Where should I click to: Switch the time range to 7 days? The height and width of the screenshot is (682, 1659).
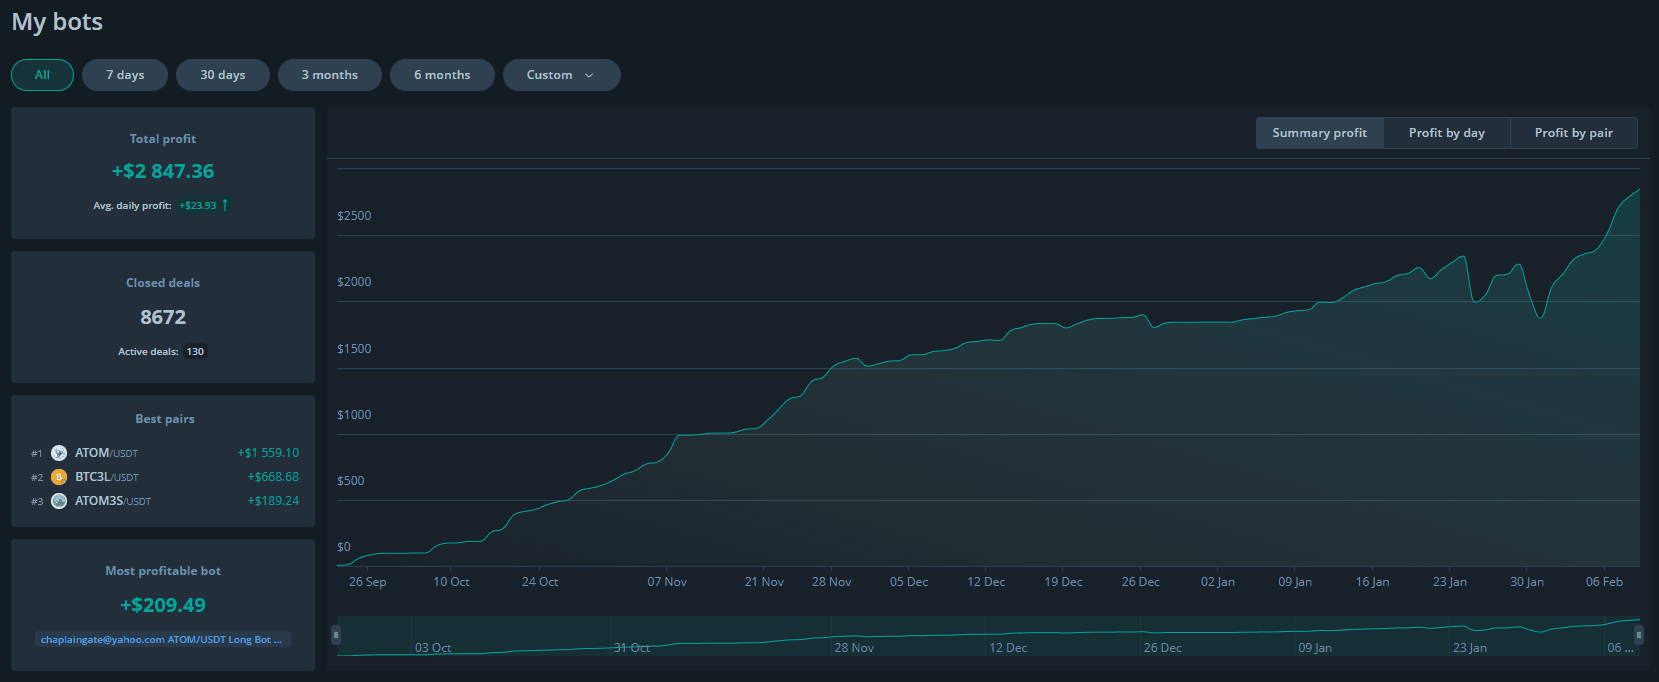tap(125, 75)
